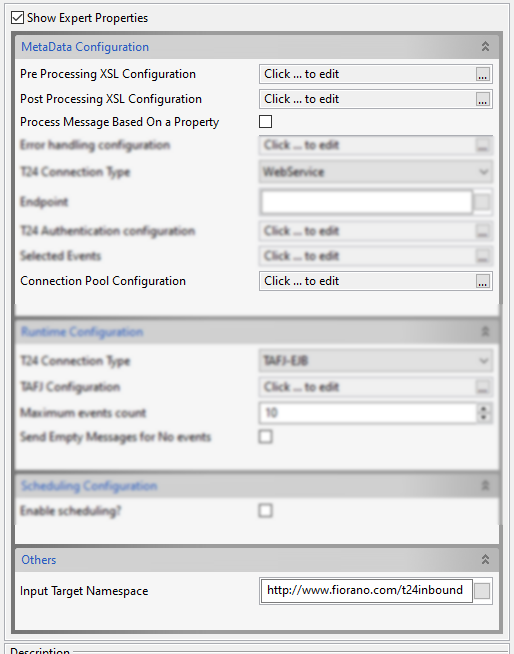
Task: Click the Others section header title
Action: pyautogui.click(x=39, y=560)
